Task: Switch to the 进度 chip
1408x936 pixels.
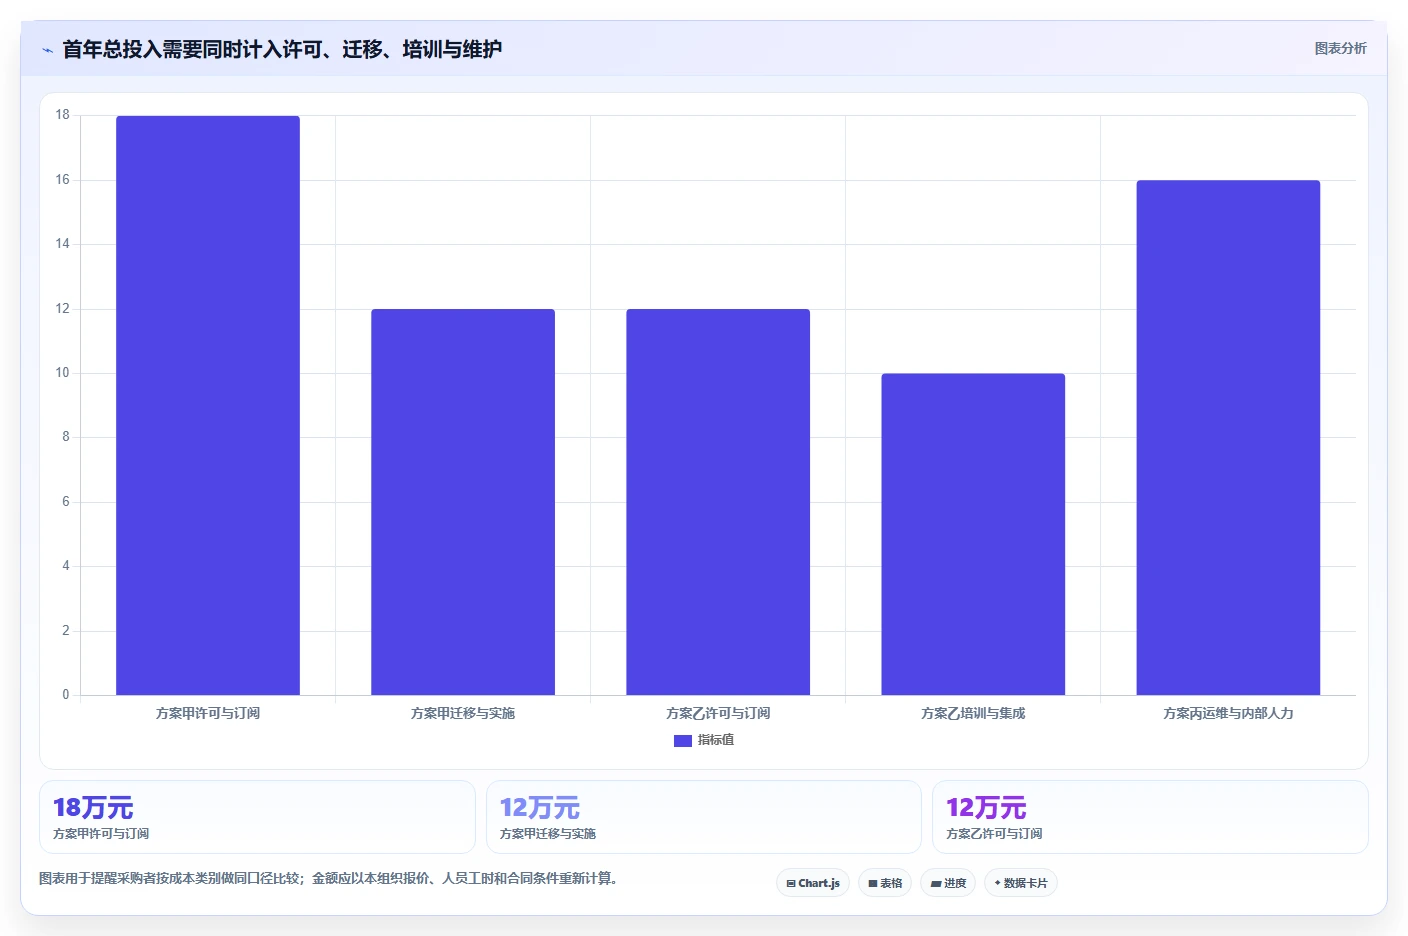Action: click(948, 883)
